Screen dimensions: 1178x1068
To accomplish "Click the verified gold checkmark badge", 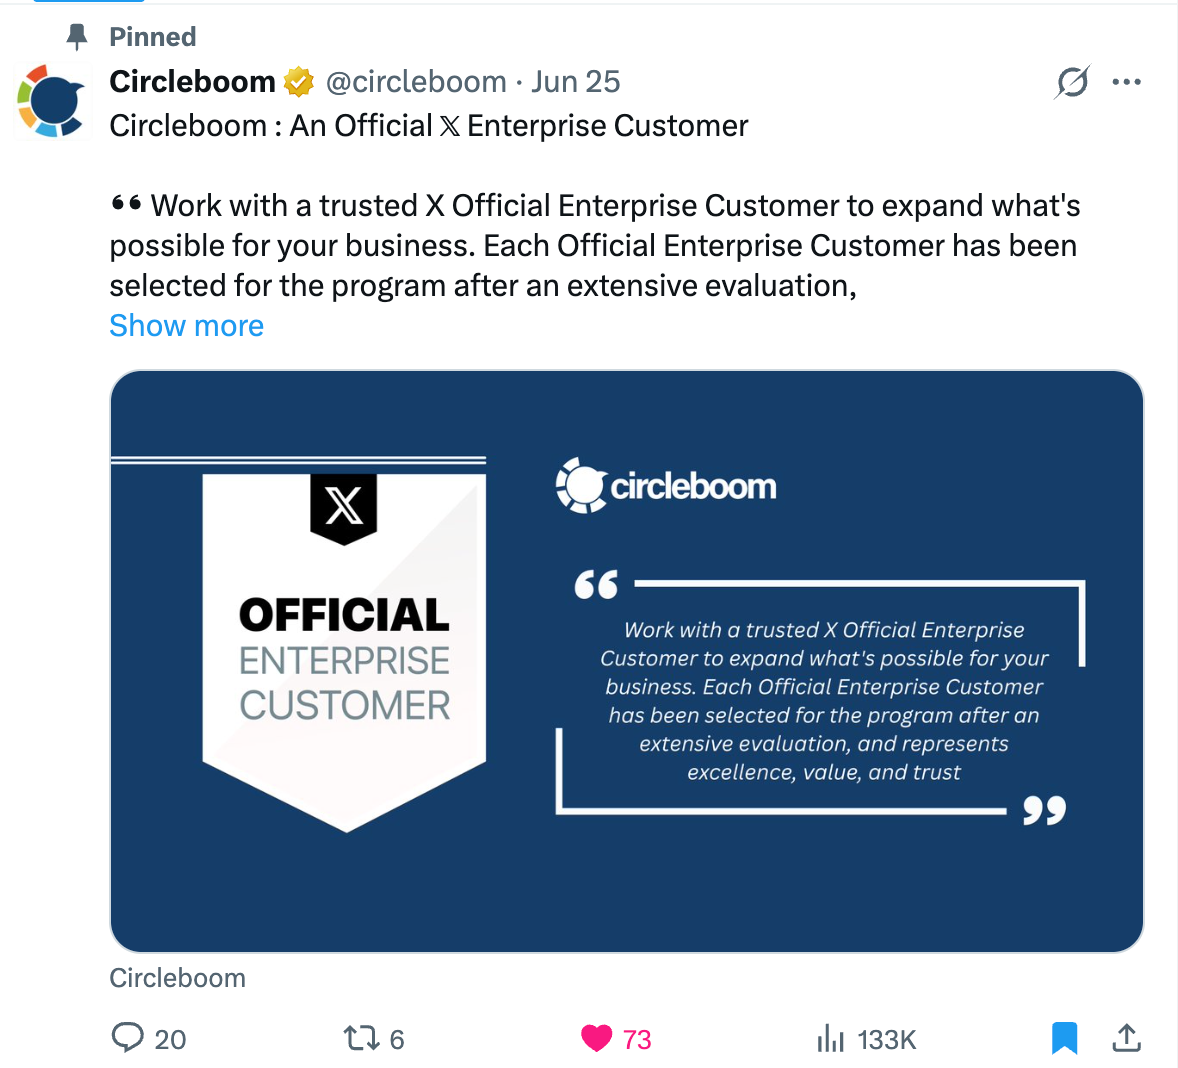I will (x=298, y=81).
